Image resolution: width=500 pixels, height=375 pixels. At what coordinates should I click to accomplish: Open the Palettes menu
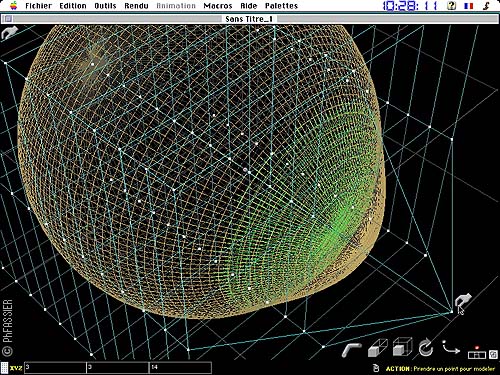[x=281, y=6]
